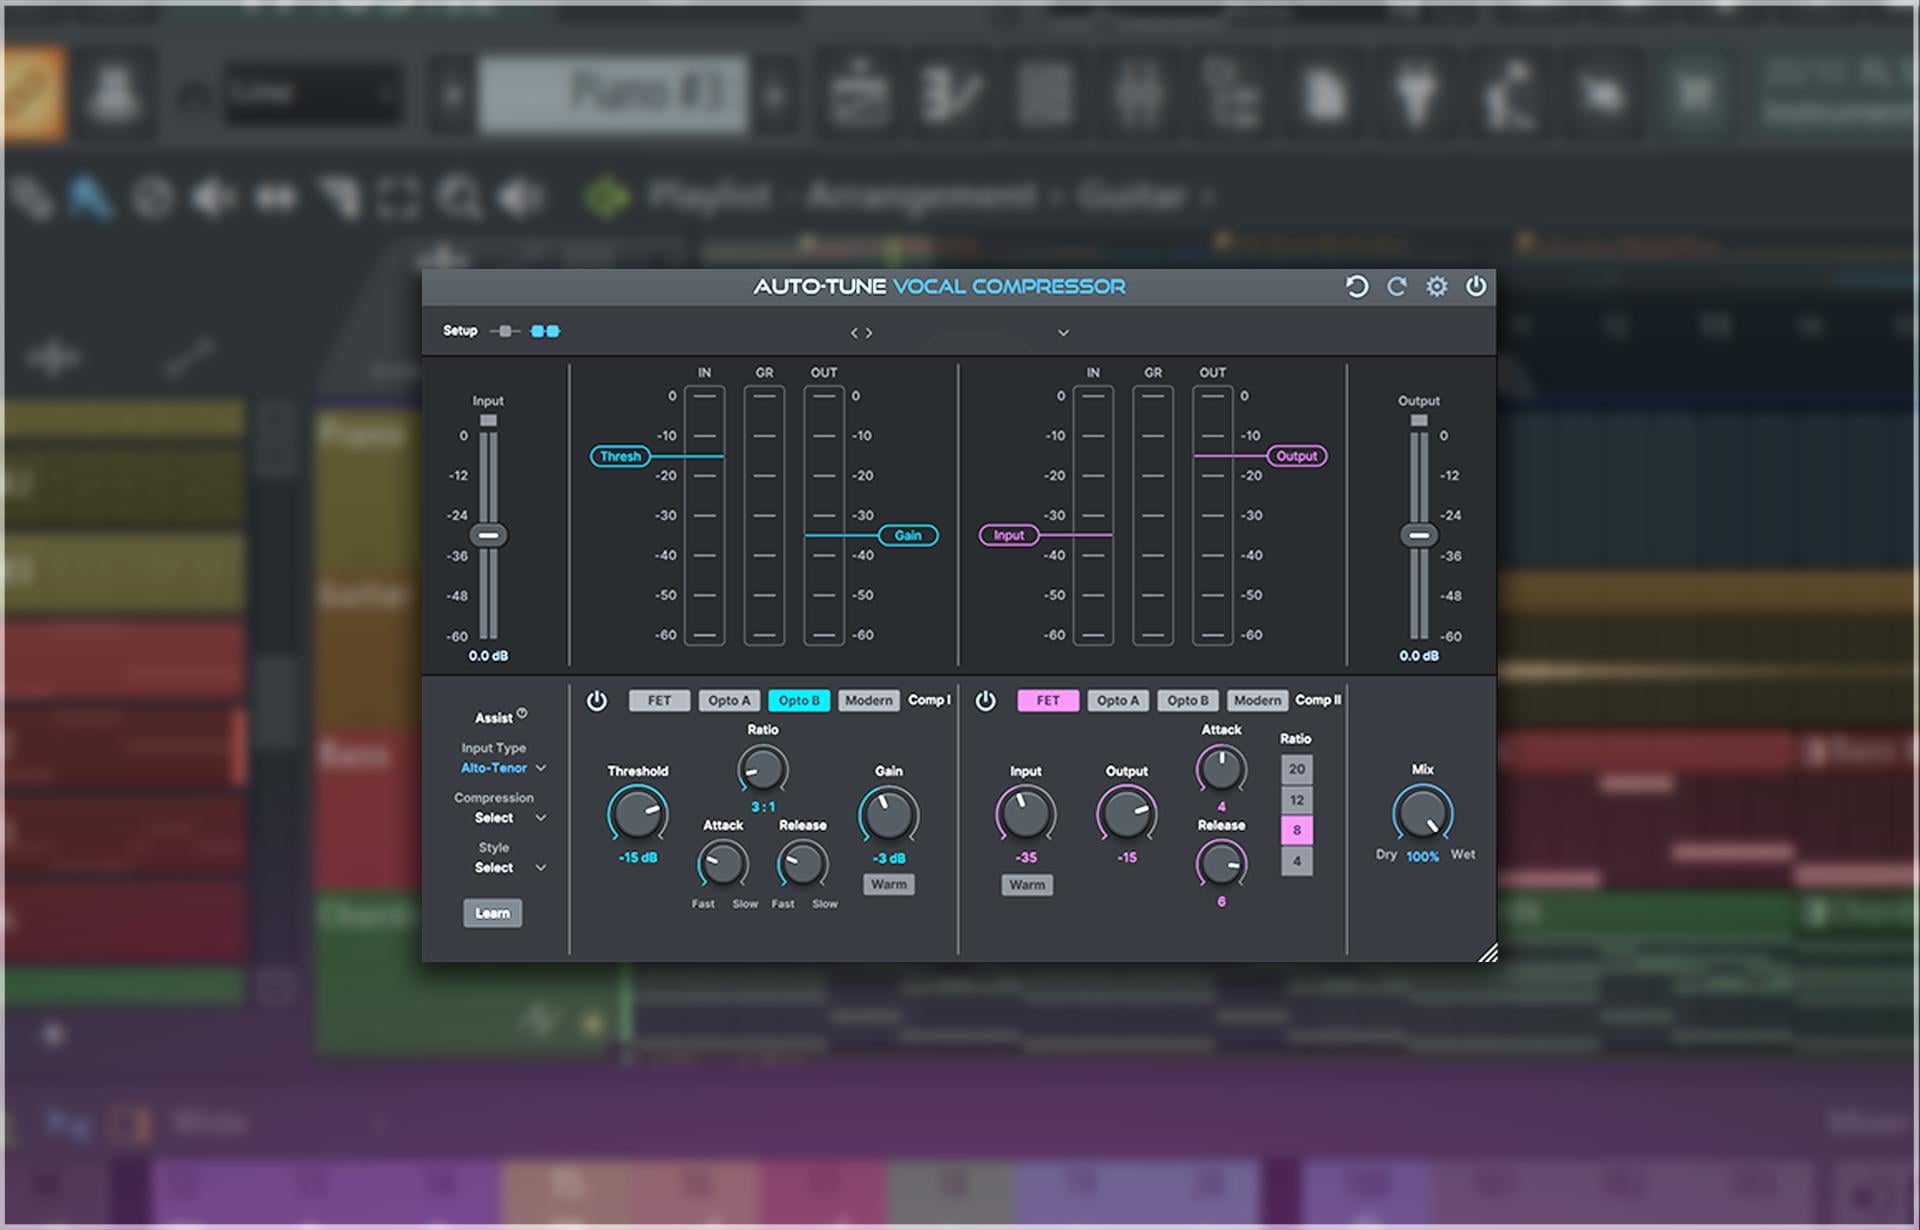The image size is (1920, 1230).
Task: Toggle Warm under Comp II Input knob
Action: tap(1027, 885)
